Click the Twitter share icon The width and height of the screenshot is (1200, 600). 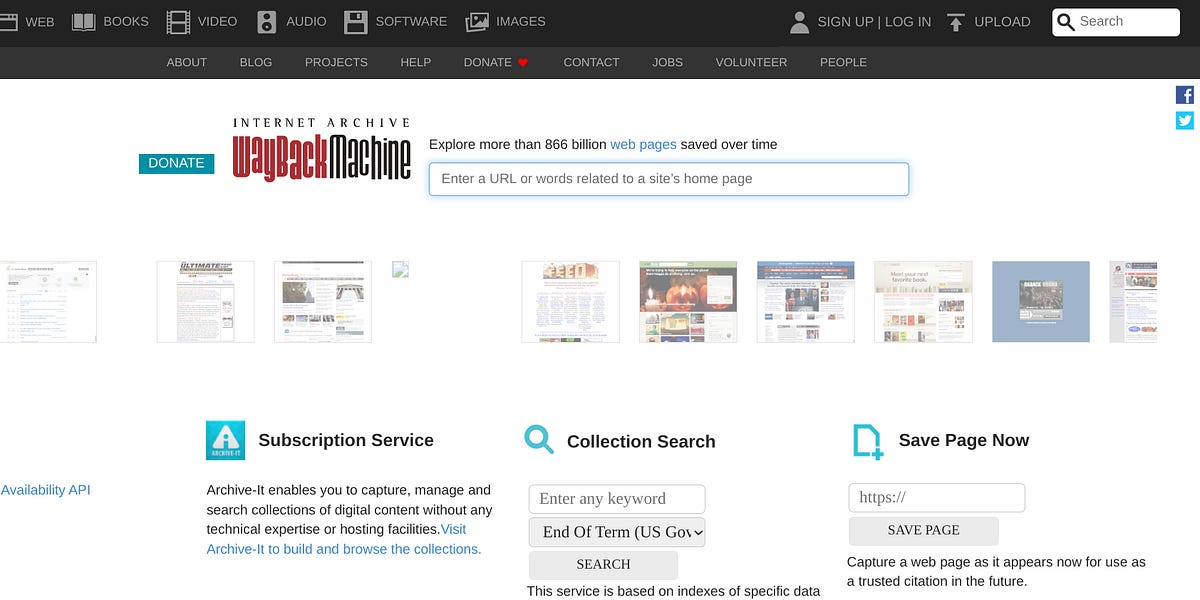coord(1184,120)
